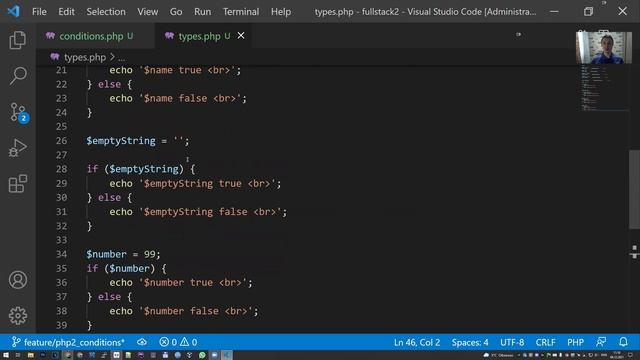Click the PHP file icon on conditions.php tab

pos(50,36)
